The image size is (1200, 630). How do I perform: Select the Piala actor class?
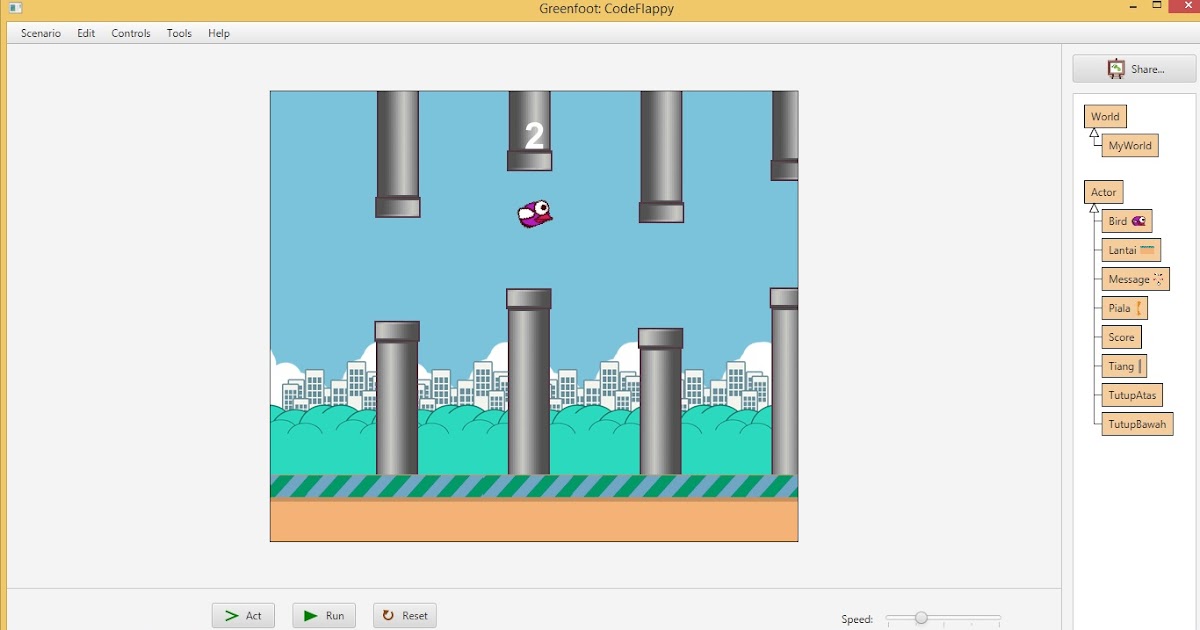coord(1125,308)
